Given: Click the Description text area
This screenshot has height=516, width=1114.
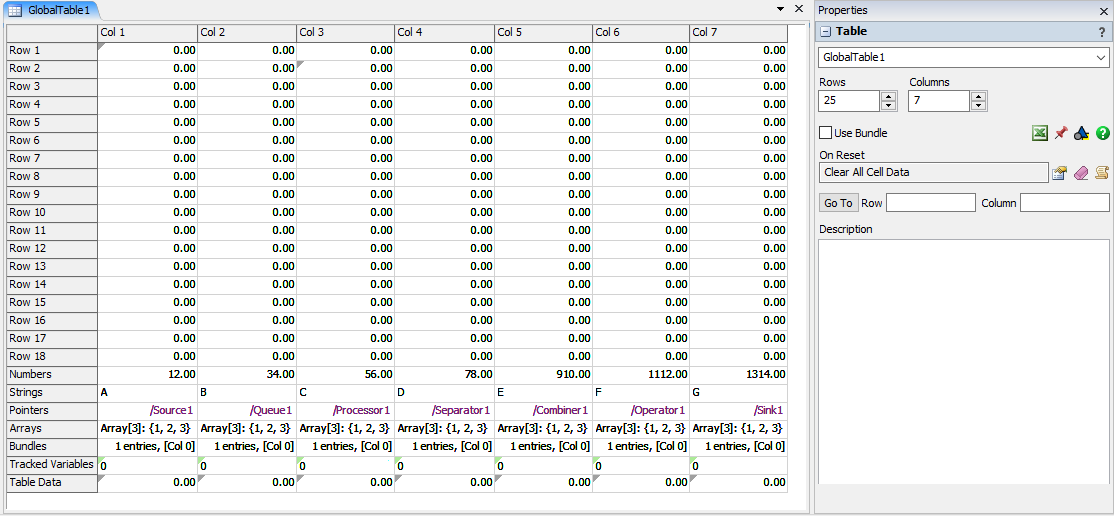Looking at the screenshot, I should (963, 360).
